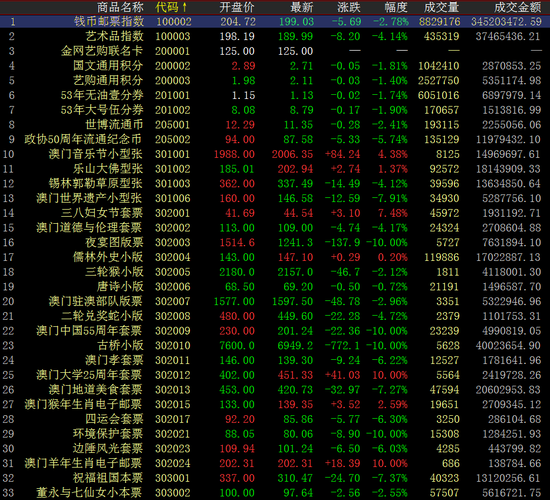
Task: Select 古桥小版 row
Action: pos(275,346)
